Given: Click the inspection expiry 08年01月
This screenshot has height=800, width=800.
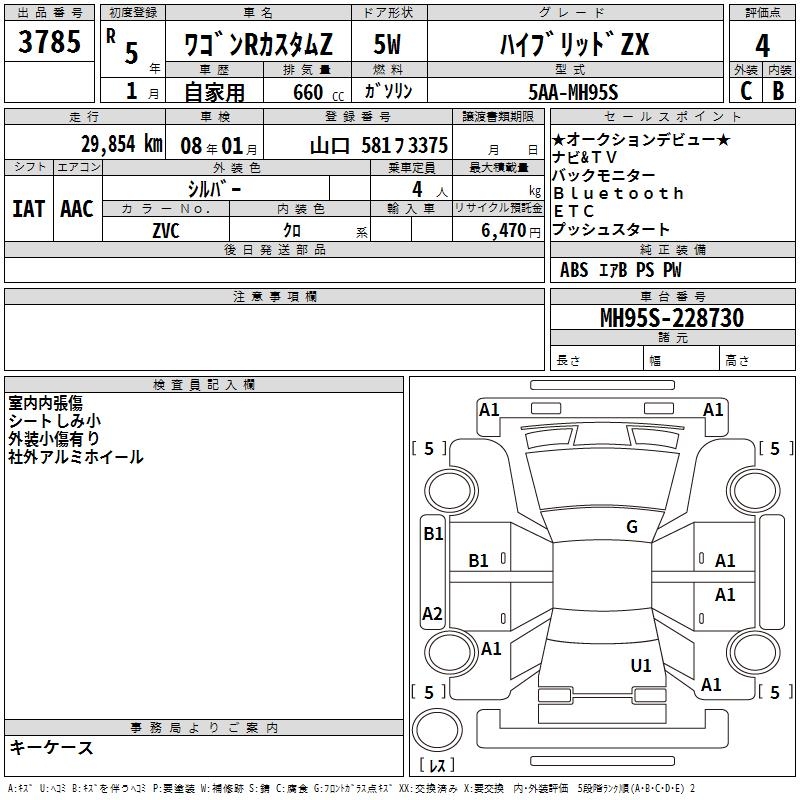Looking at the screenshot, I should [x=219, y=146].
